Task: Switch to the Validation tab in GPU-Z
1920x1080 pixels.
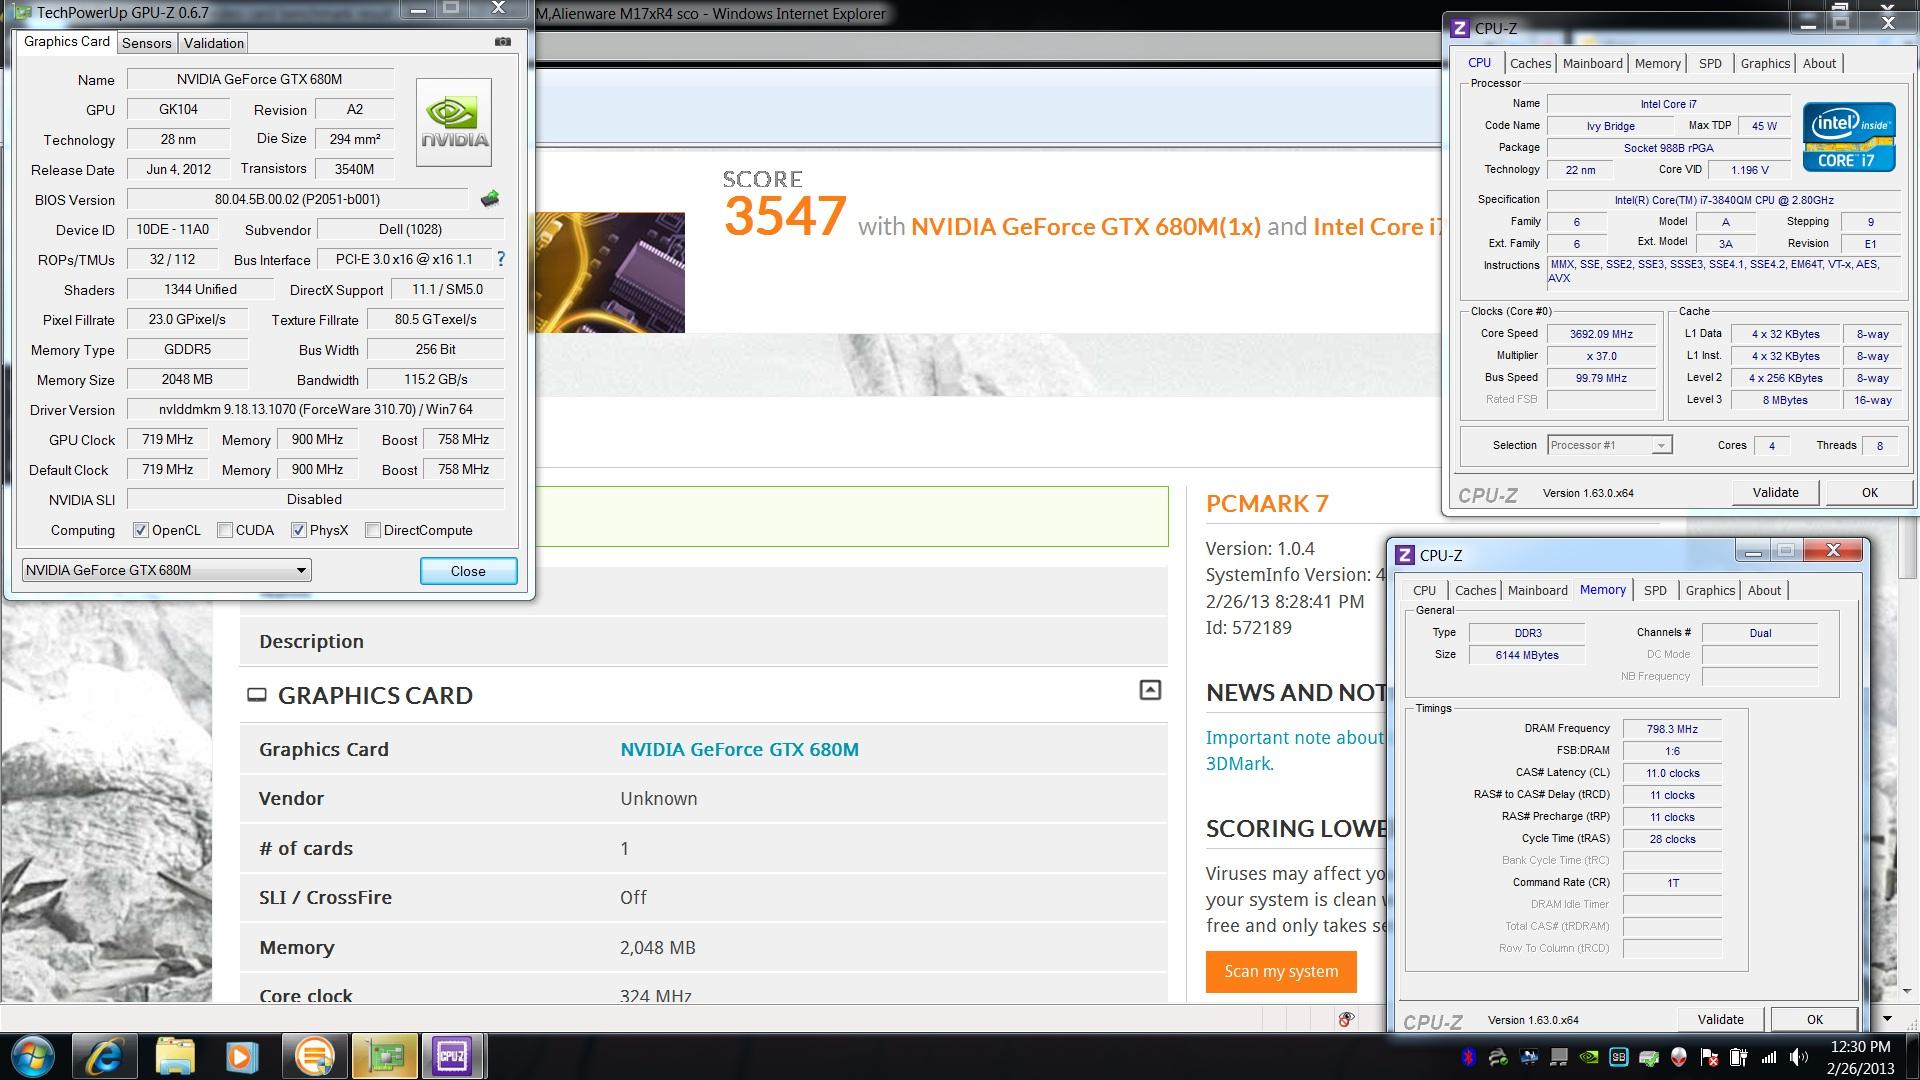Action: point(214,43)
